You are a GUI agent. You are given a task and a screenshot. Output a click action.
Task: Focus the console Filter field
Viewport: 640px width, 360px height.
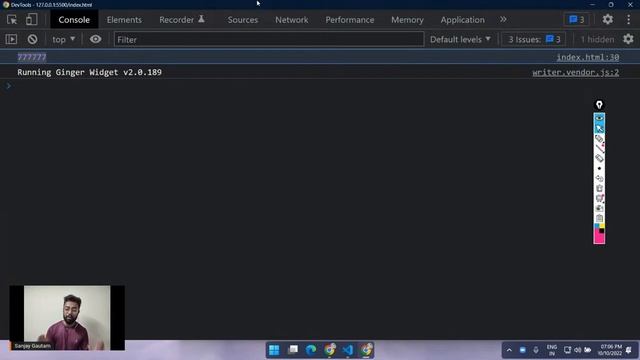269,40
